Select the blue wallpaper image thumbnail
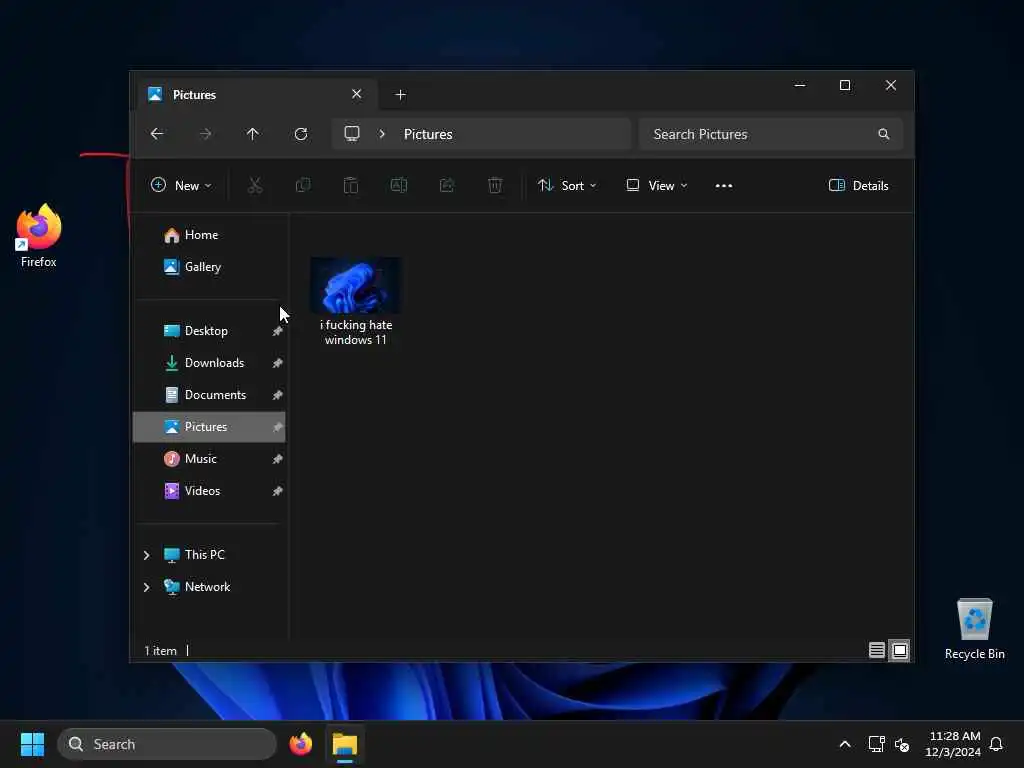This screenshot has width=1024, height=768. point(356,285)
